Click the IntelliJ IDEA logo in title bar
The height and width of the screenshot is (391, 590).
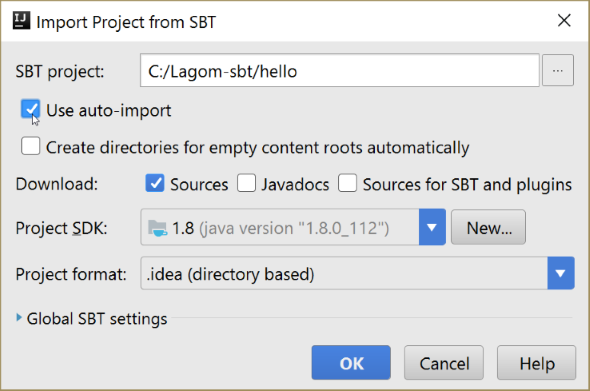tap(21, 20)
